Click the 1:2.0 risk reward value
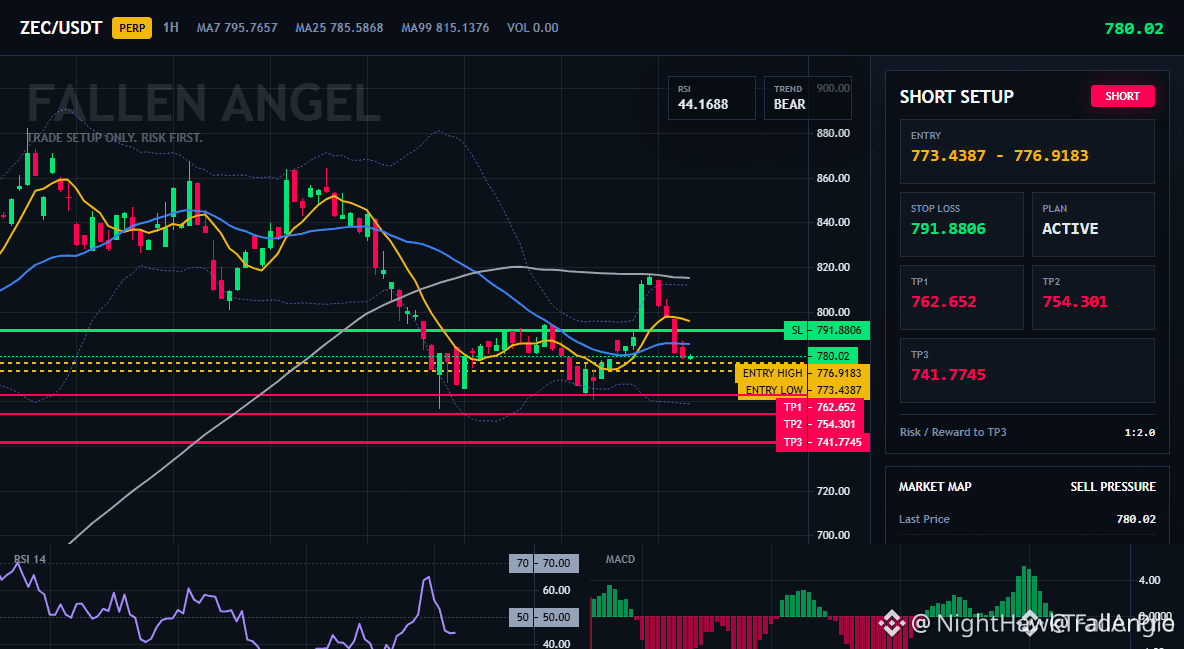 (x=1139, y=432)
